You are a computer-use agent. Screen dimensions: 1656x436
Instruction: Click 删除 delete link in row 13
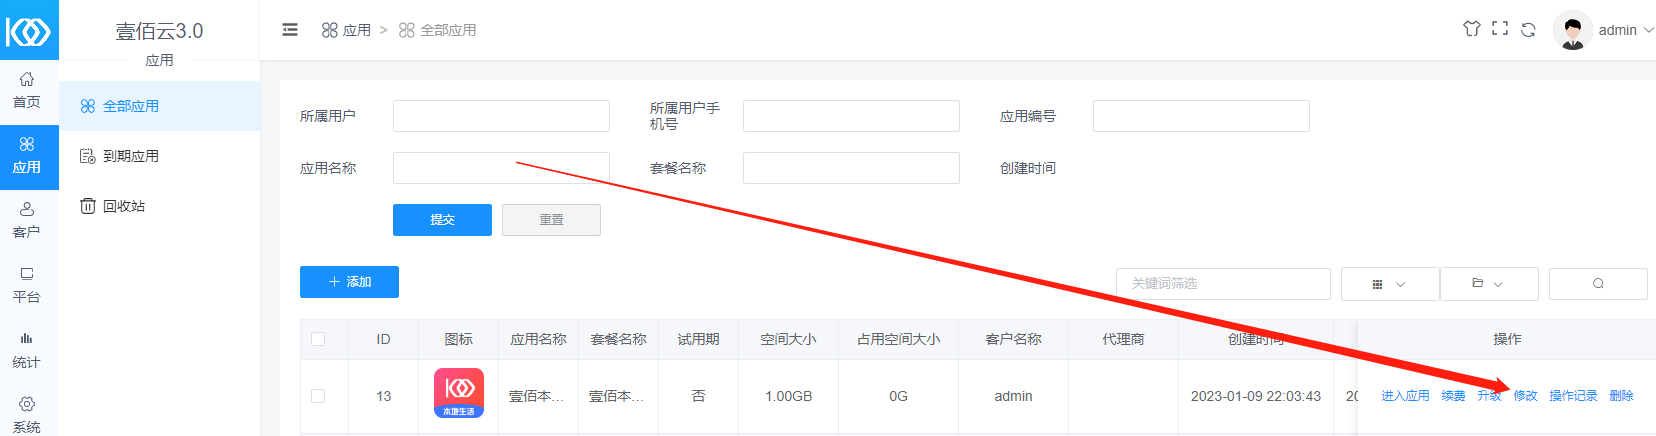1621,396
